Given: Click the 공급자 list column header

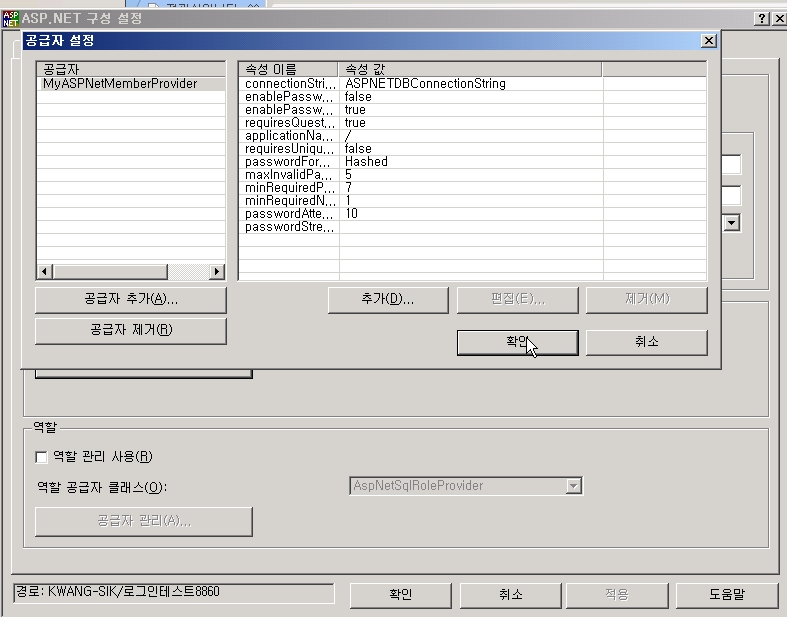Looking at the screenshot, I should pos(131,69).
